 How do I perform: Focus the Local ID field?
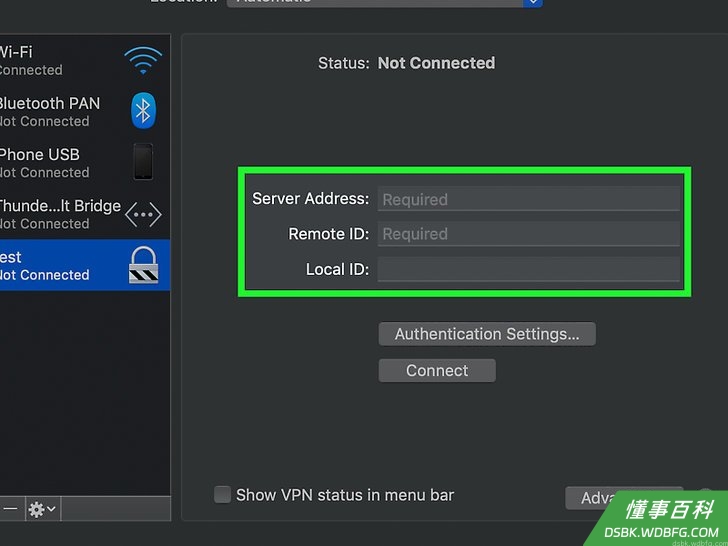[529, 269]
